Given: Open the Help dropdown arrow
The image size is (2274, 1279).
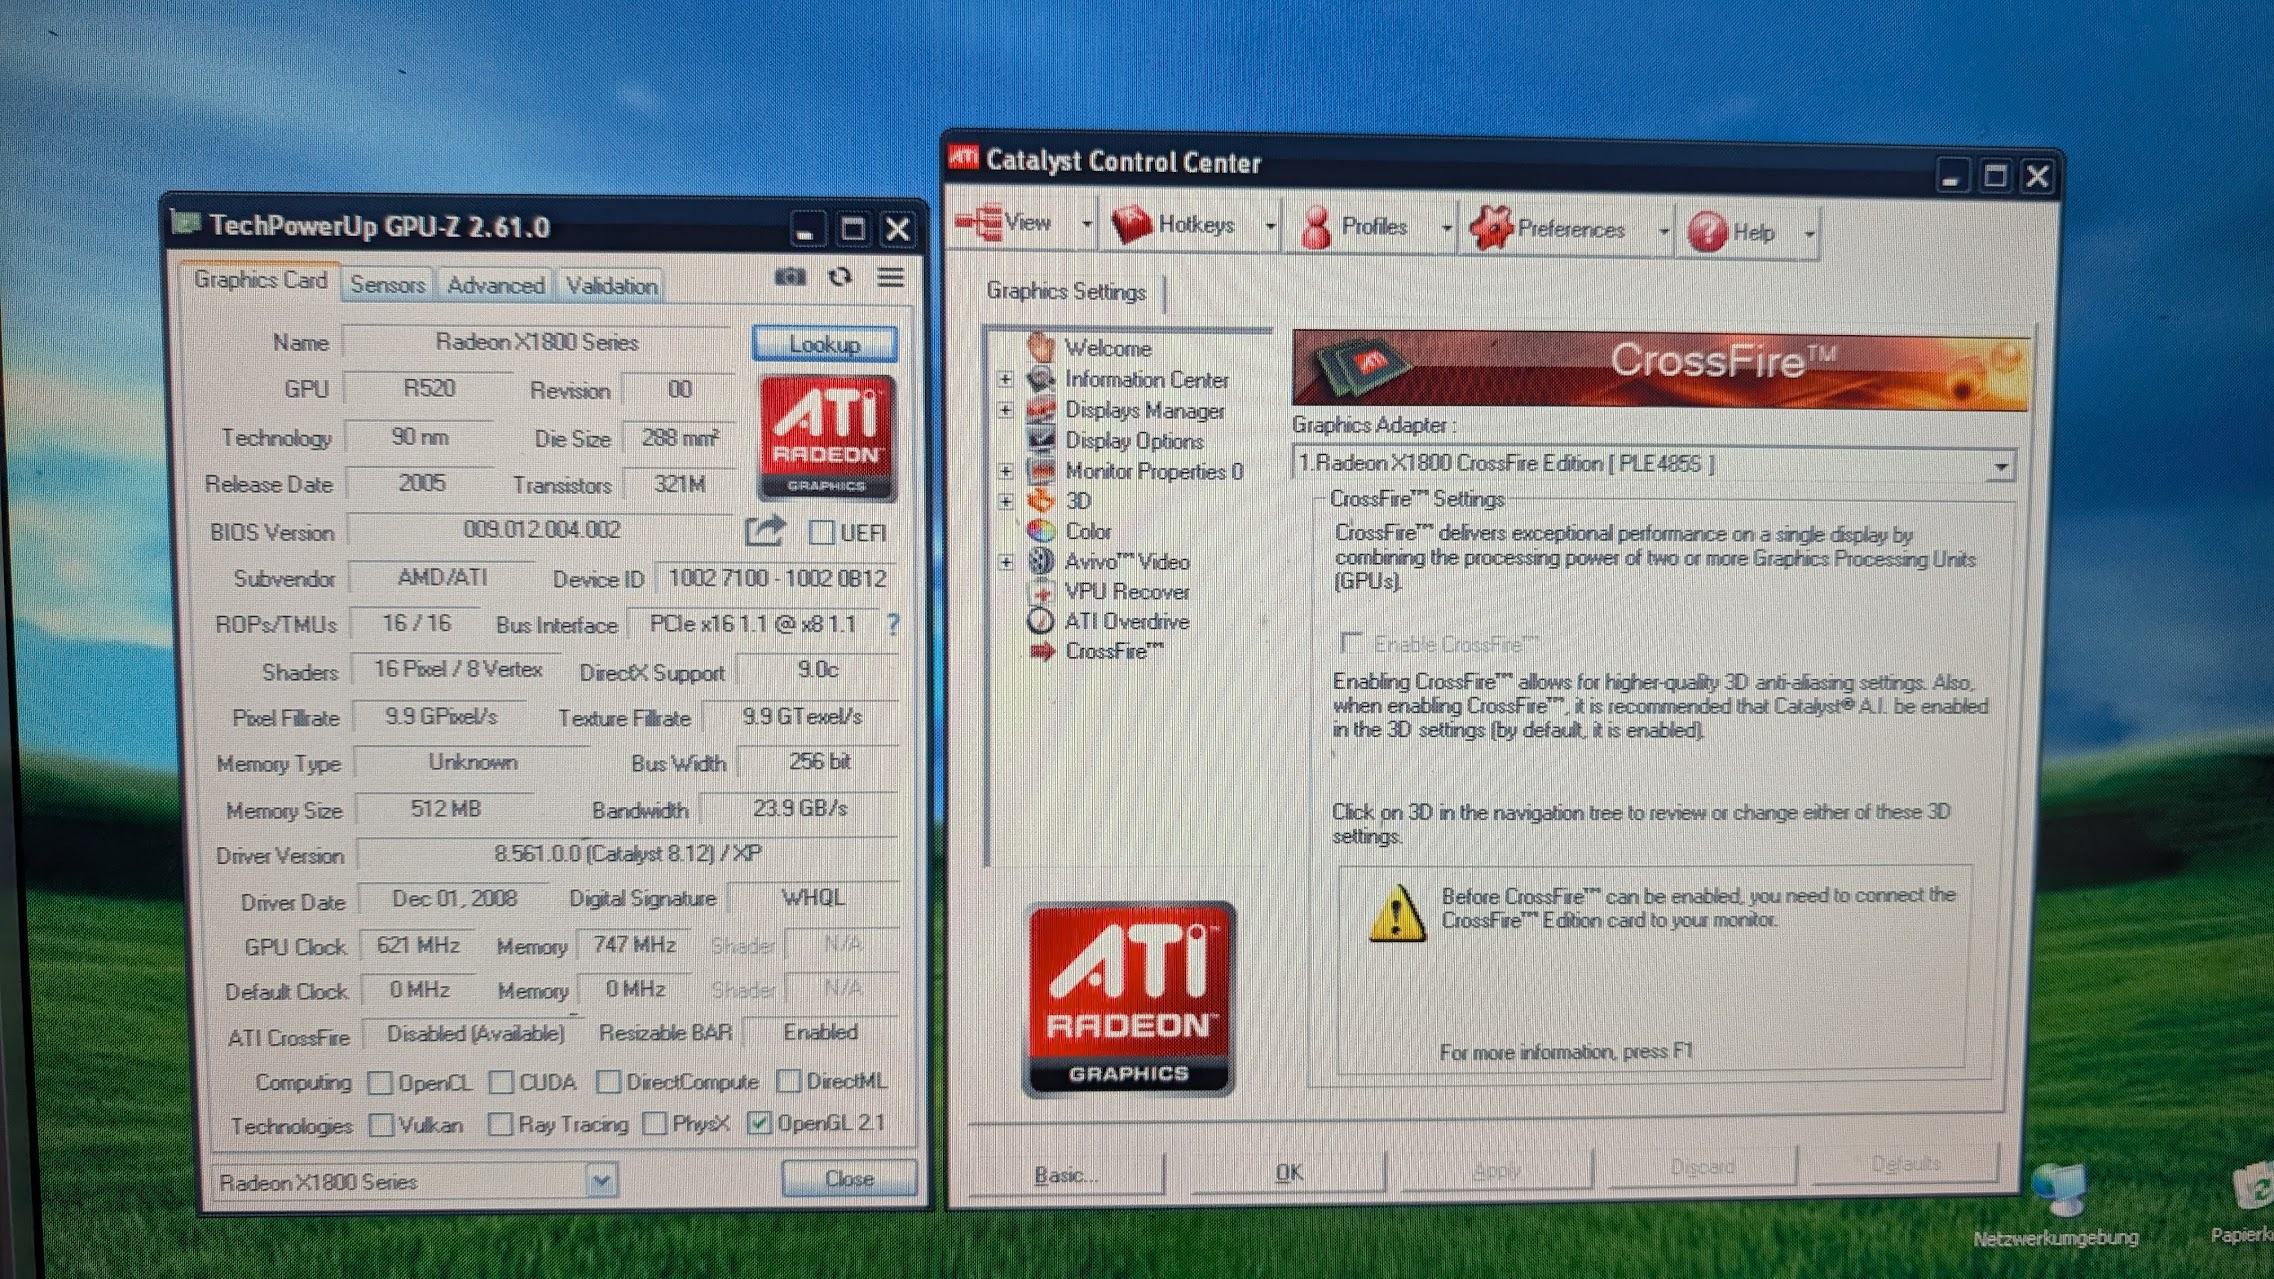Looking at the screenshot, I should click(1809, 235).
